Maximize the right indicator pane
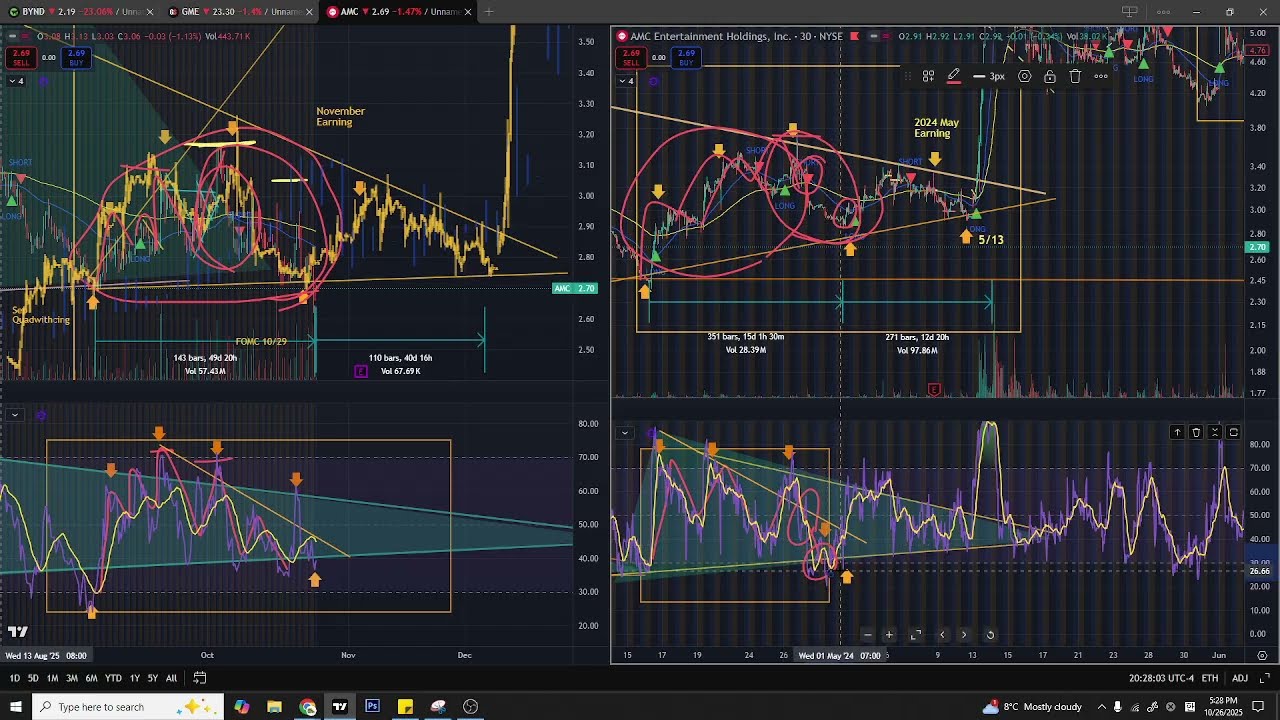This screenshot has height=720, width=1280. (x=1233, y=433)
